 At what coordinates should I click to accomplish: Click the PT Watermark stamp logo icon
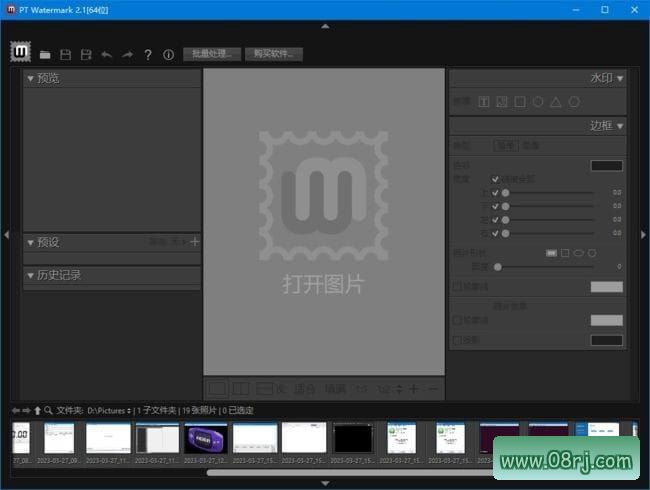click(x=20, y=52)
